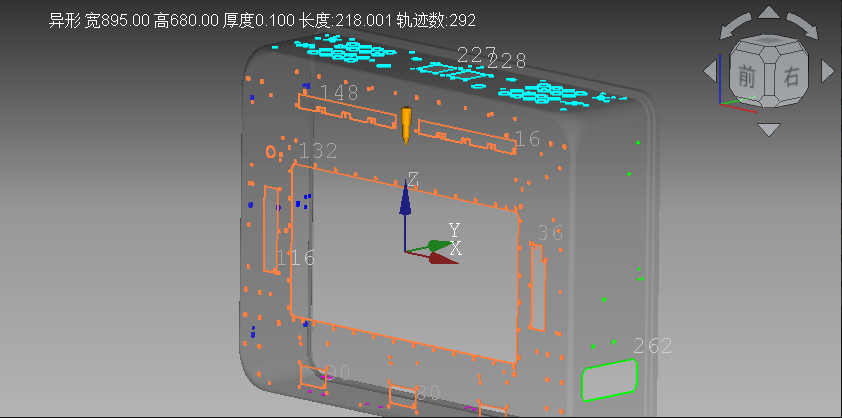Rotate view clockwise with curved right arrow
This screenshot has height=418, width=842.
click(803, 25)
